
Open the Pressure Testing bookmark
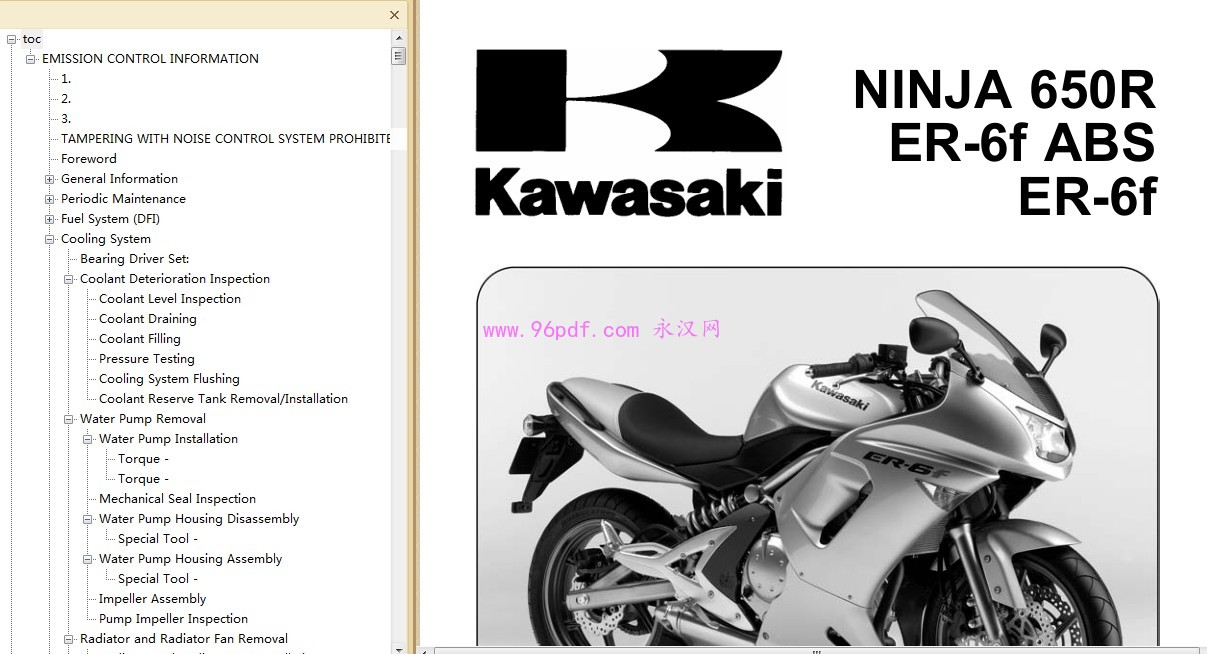point(147,359)
